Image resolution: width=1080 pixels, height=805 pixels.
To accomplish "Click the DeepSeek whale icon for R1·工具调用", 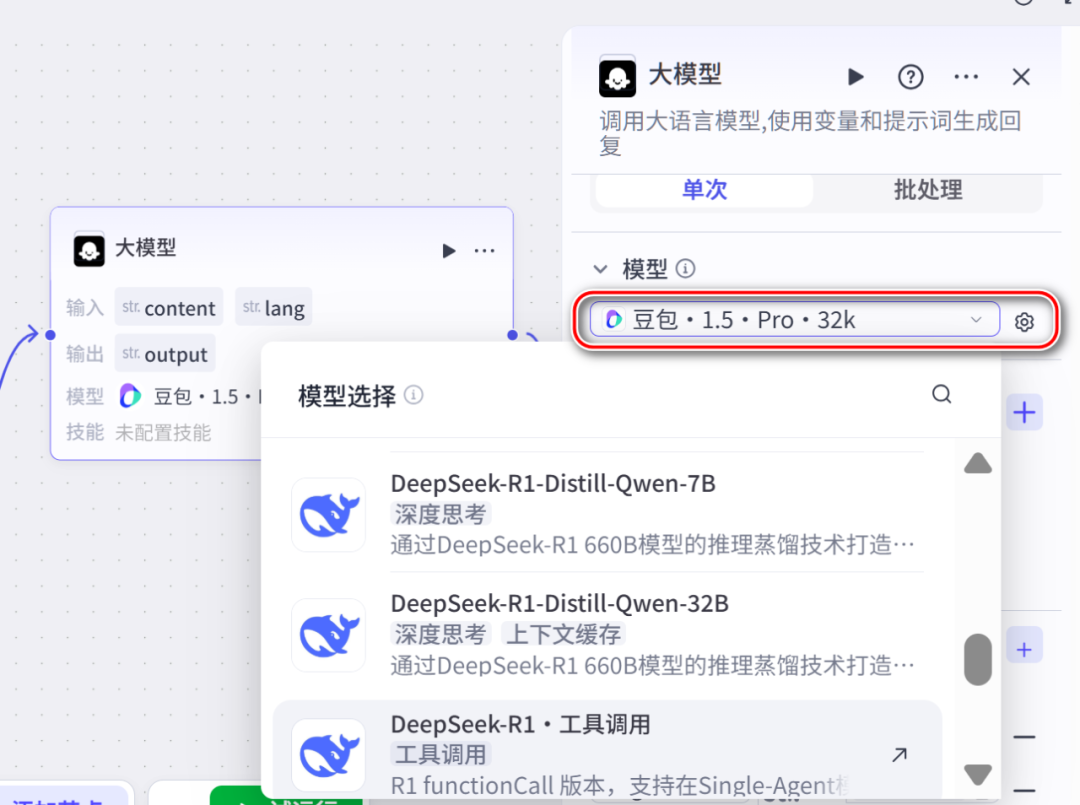I will [x=329, y=755].
